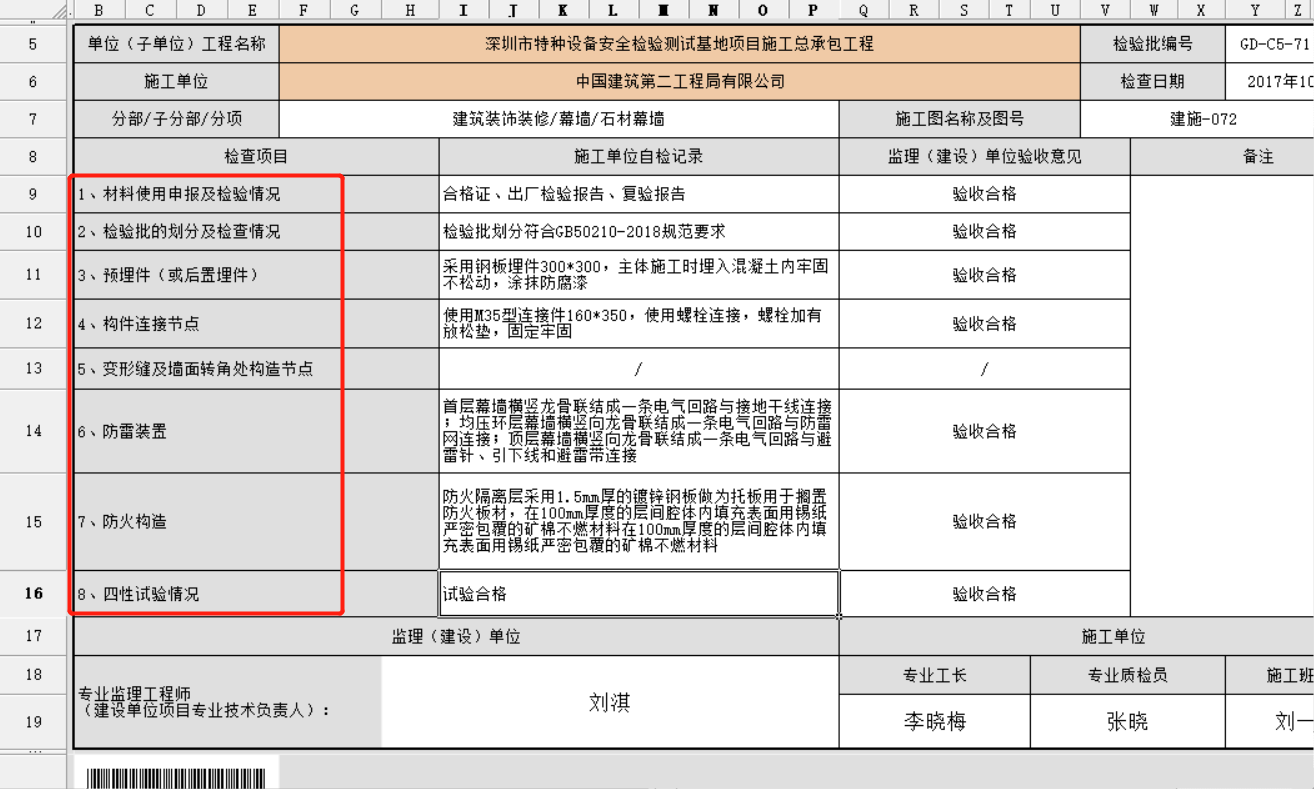The image size is (1314, 789).
Task: Click column header Z
Action: [x=1298, y=10]
